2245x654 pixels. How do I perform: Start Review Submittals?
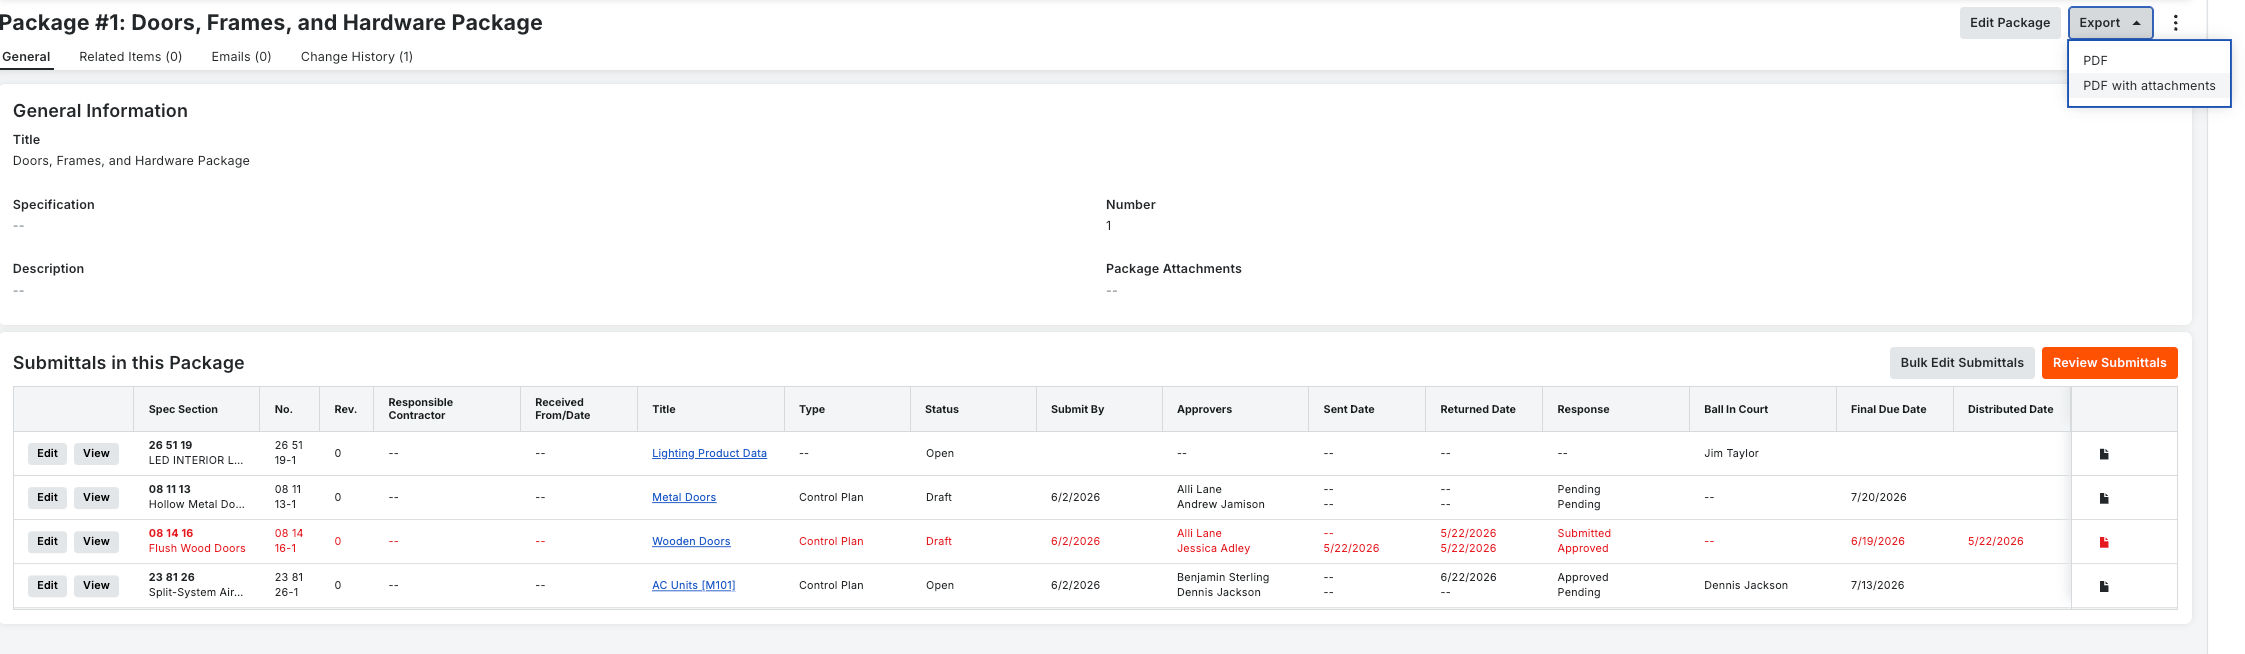point(2109,363)
